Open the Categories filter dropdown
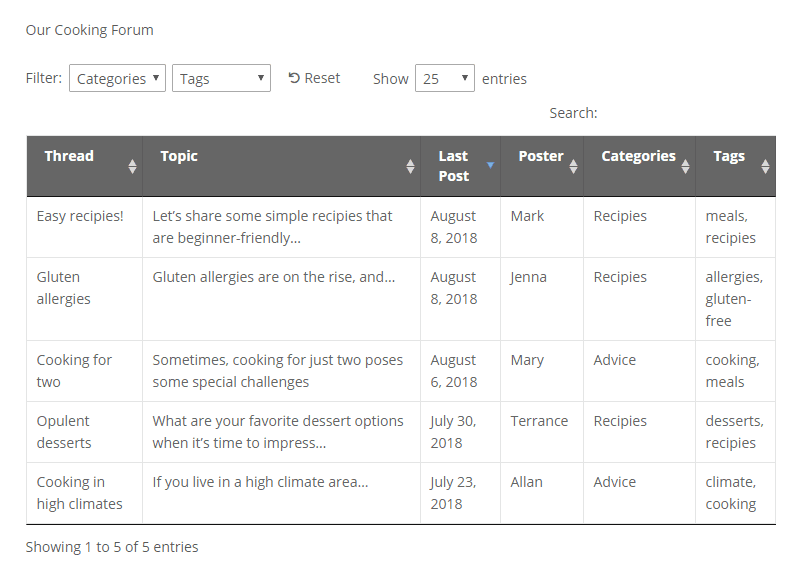This screenshot has width=802, height=578. [x=117, y=77]
